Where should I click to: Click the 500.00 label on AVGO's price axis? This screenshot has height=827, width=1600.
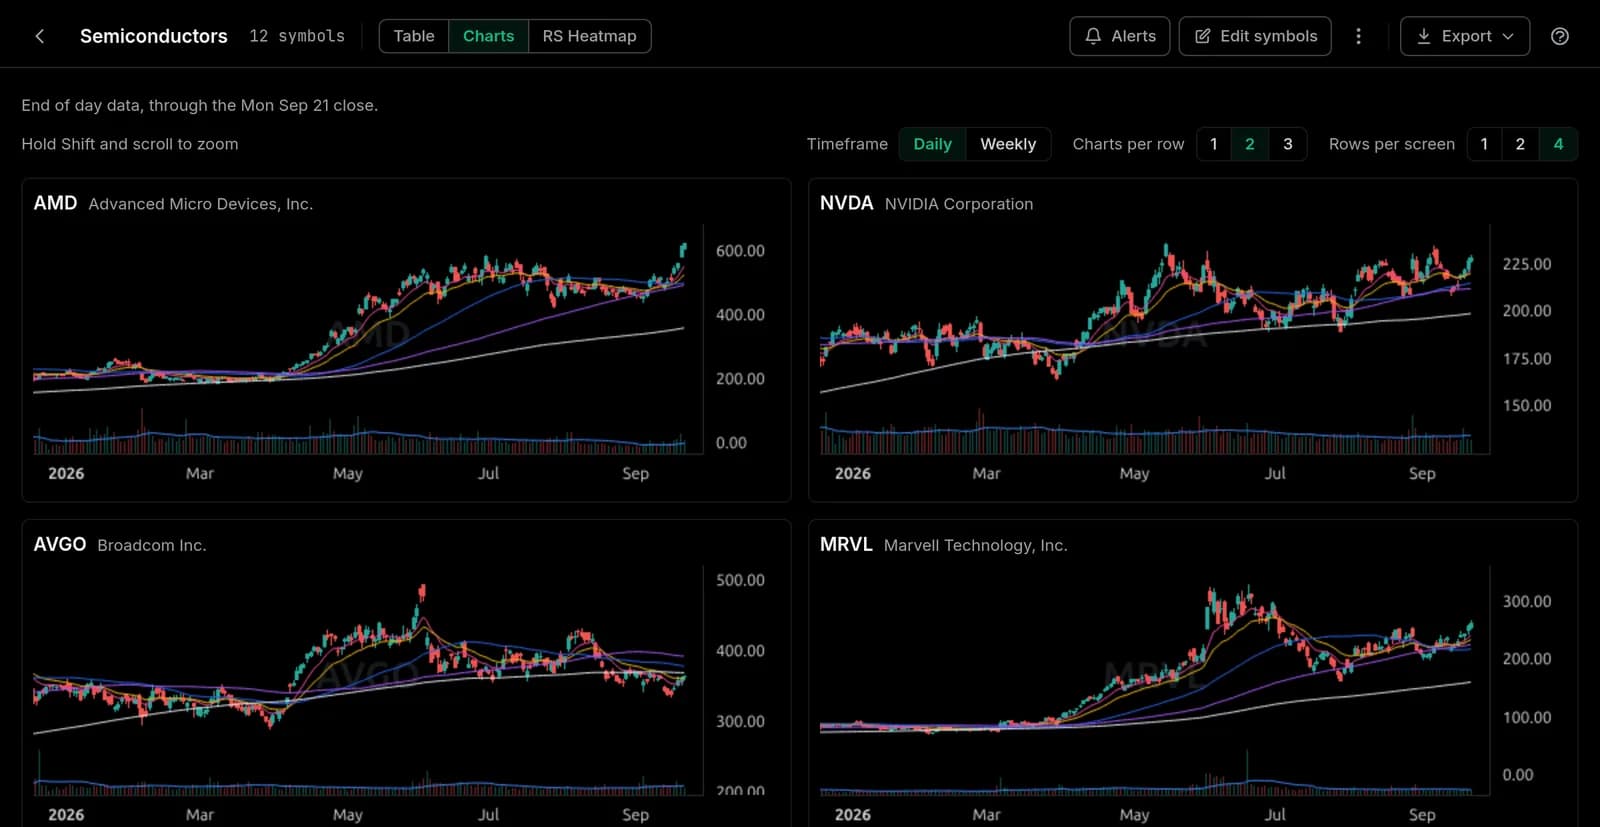point(740,580)
